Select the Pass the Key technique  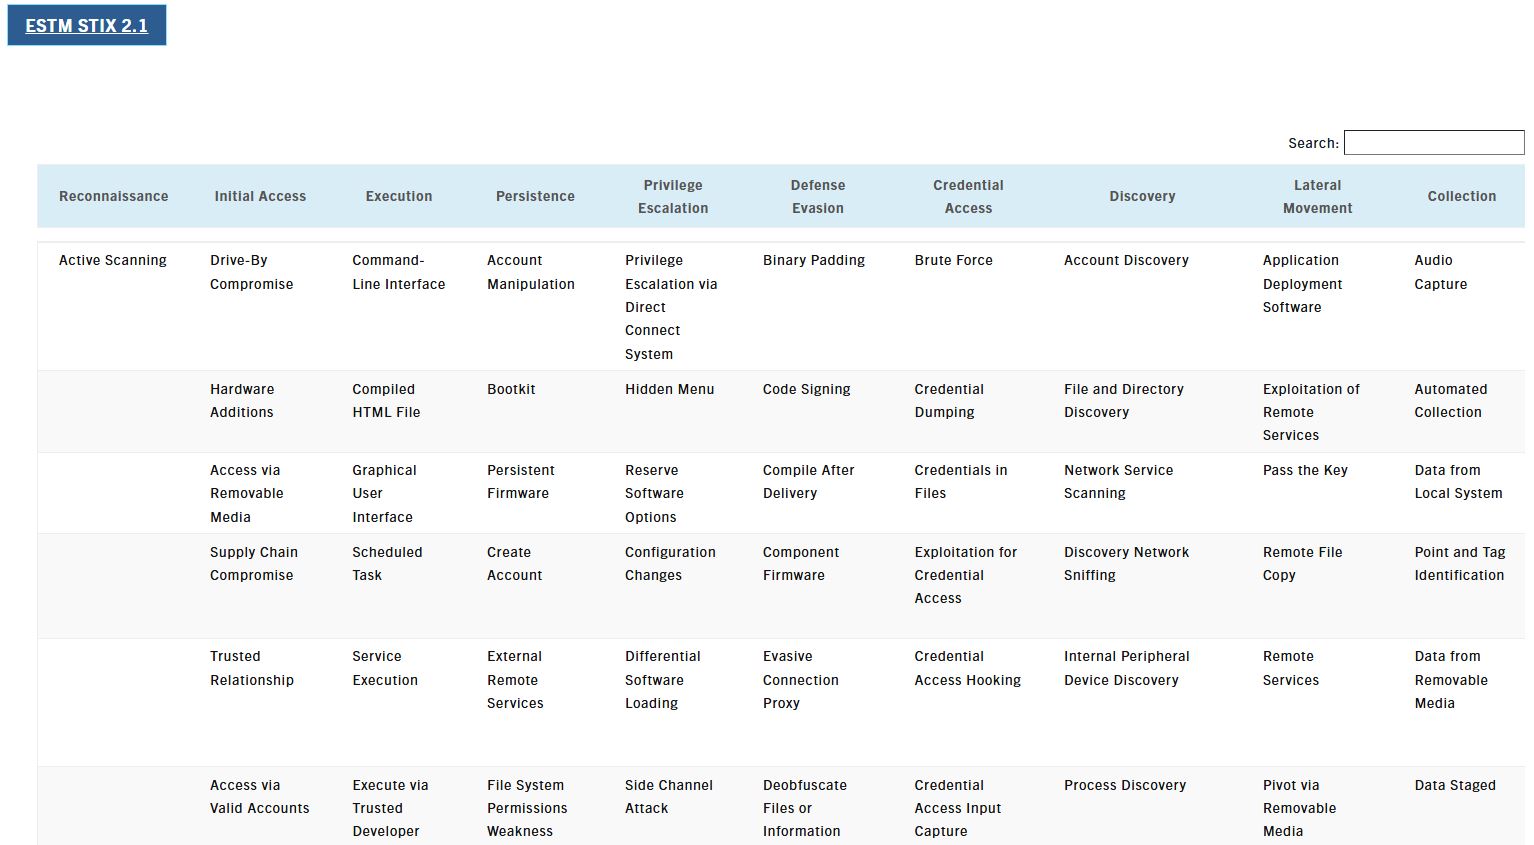point(1305,470)
